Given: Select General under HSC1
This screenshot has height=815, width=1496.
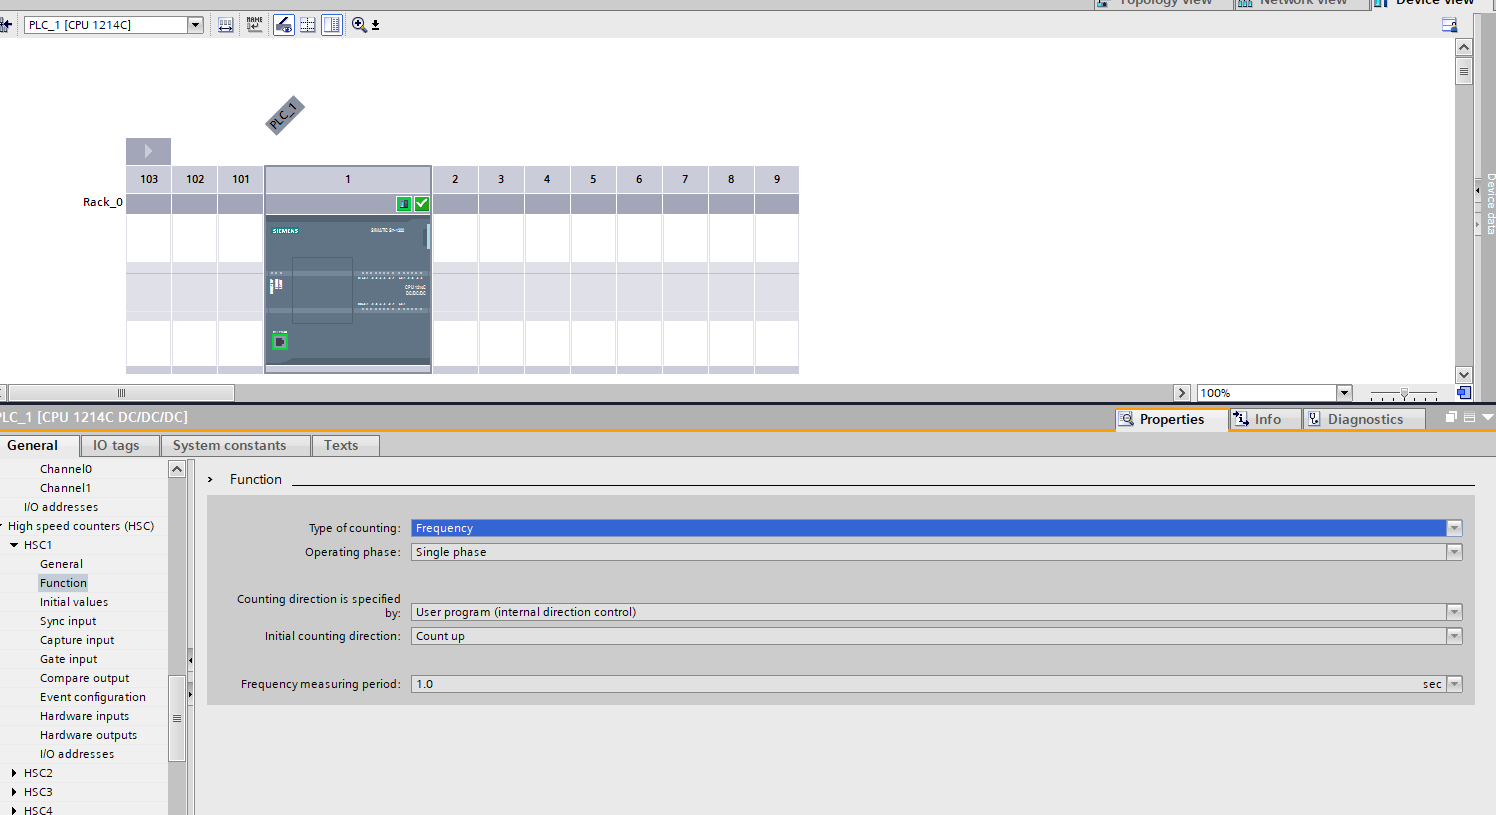Looking at the screenshot, I should [61, 564].
